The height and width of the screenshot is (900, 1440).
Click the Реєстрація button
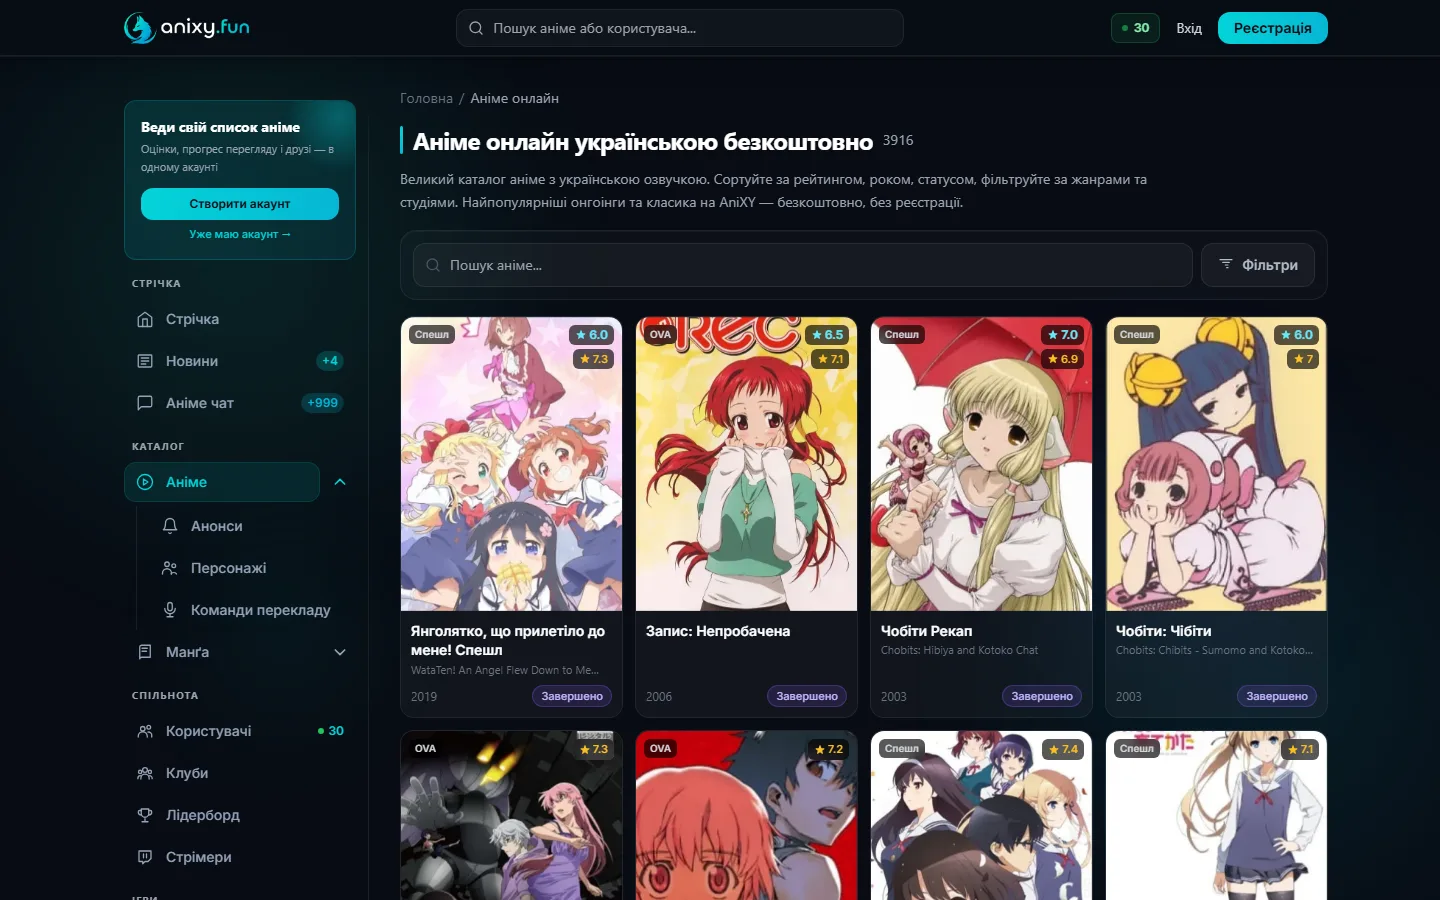click(1272, 28)
